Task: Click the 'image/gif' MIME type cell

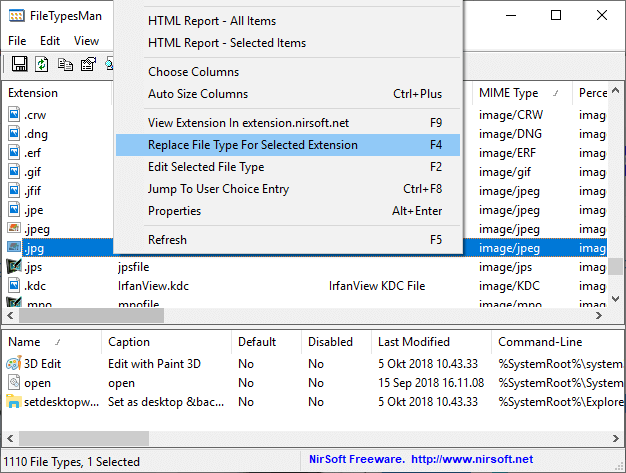Action: click(505, 172)
